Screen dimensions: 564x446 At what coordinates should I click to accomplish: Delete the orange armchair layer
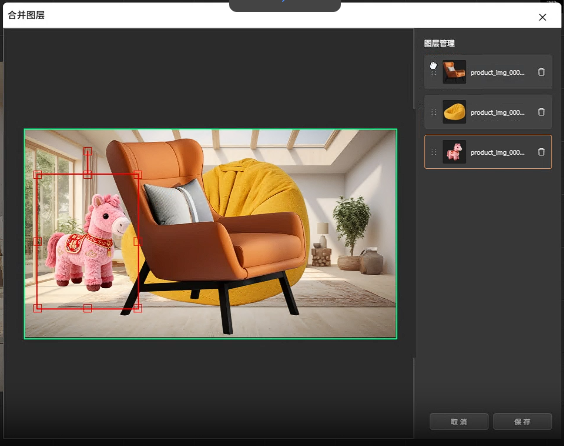click(541, 72)
